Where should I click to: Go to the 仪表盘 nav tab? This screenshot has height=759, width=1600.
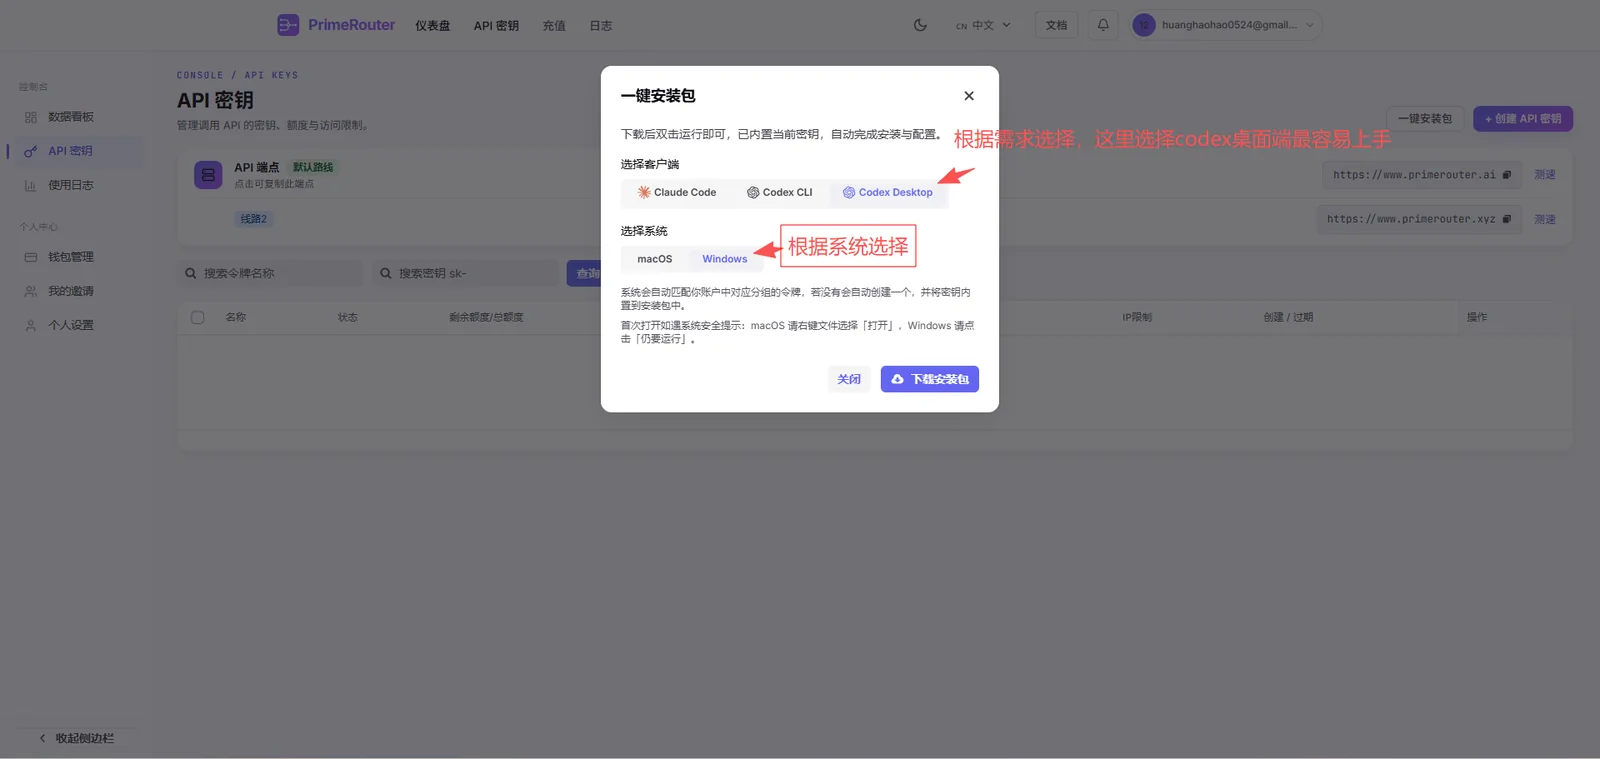coord(433,26)
